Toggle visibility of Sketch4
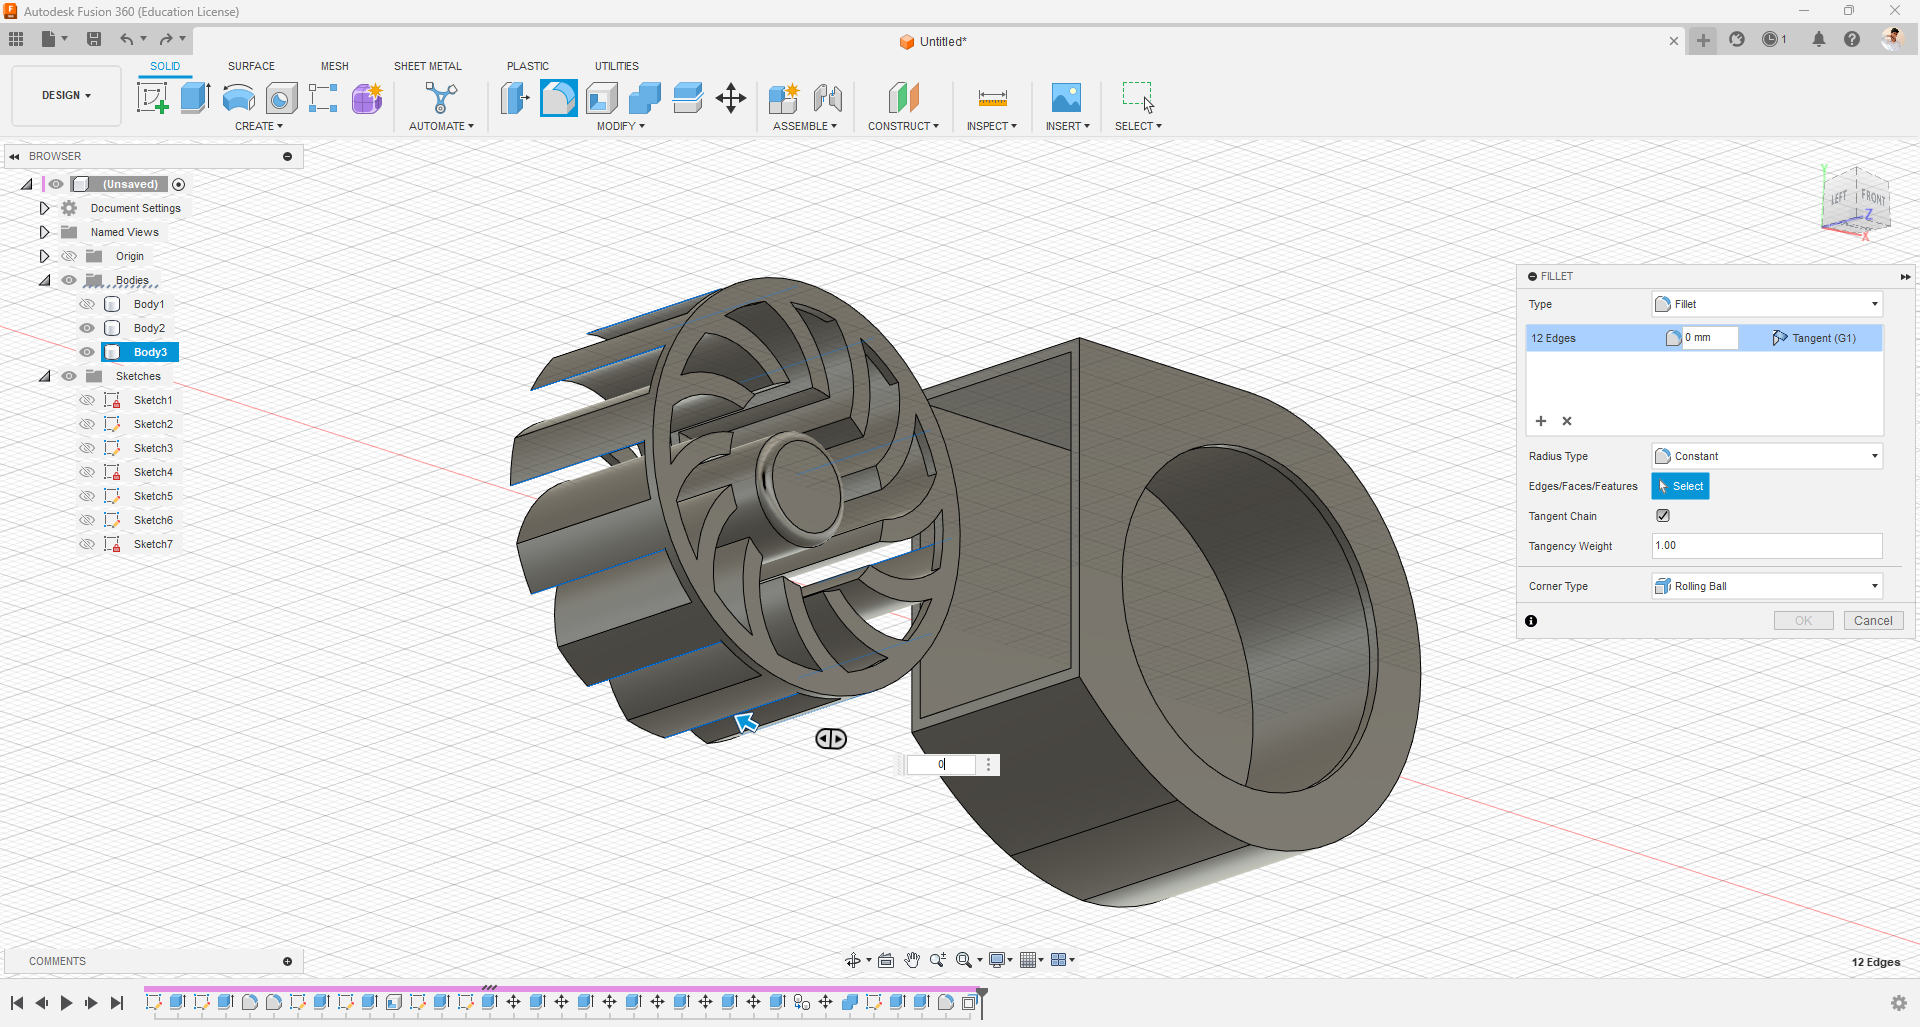The height and width of the screenshot is (1027, 1920). coord(87,472)
